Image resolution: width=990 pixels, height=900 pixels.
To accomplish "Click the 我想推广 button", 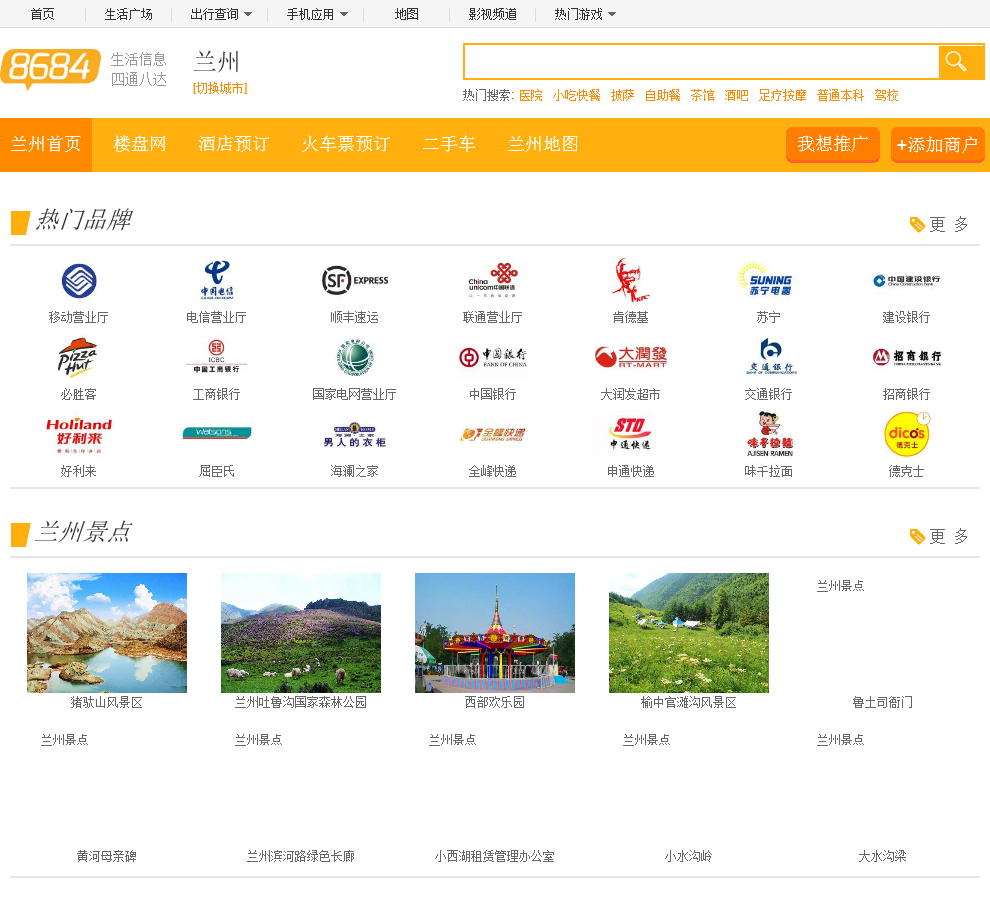I will tap(833, 145).
